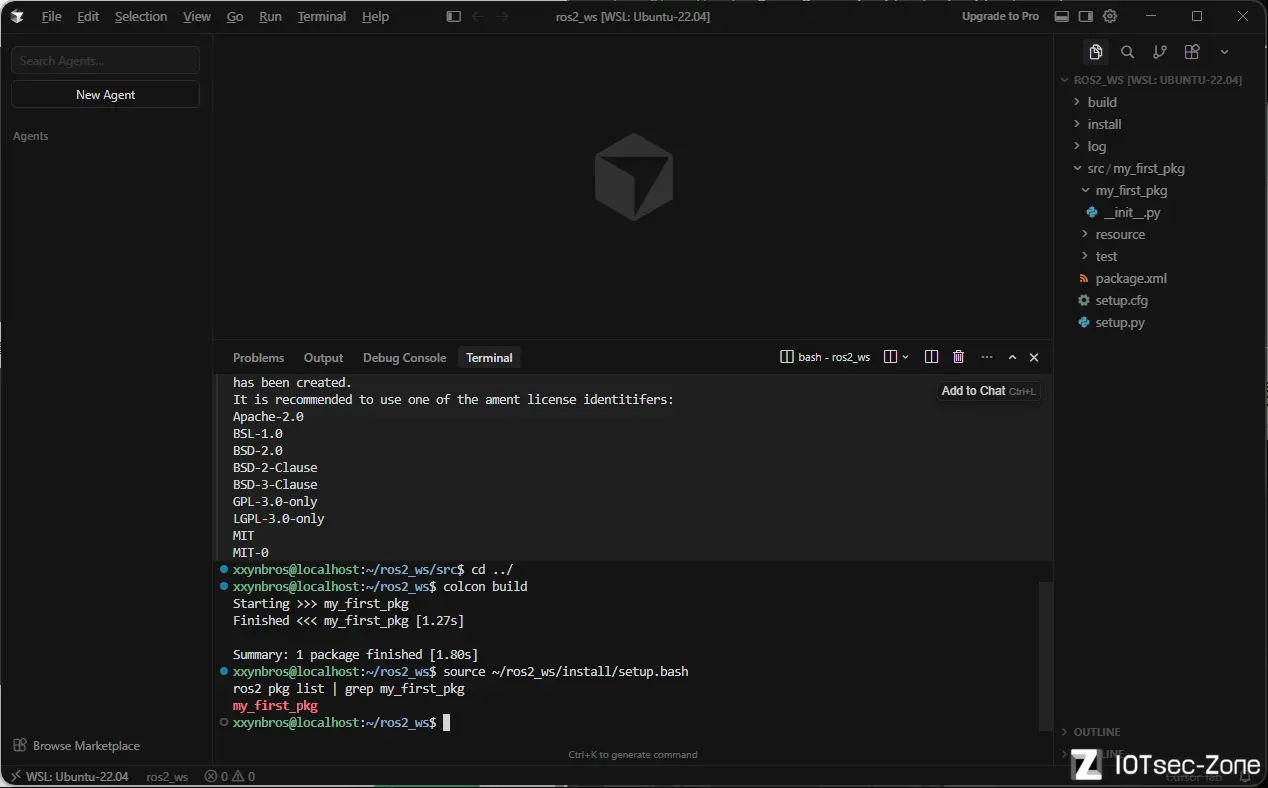
Task: Open the settings gear in title bar
Action: pyautogui.click(x=1110, y=16)
